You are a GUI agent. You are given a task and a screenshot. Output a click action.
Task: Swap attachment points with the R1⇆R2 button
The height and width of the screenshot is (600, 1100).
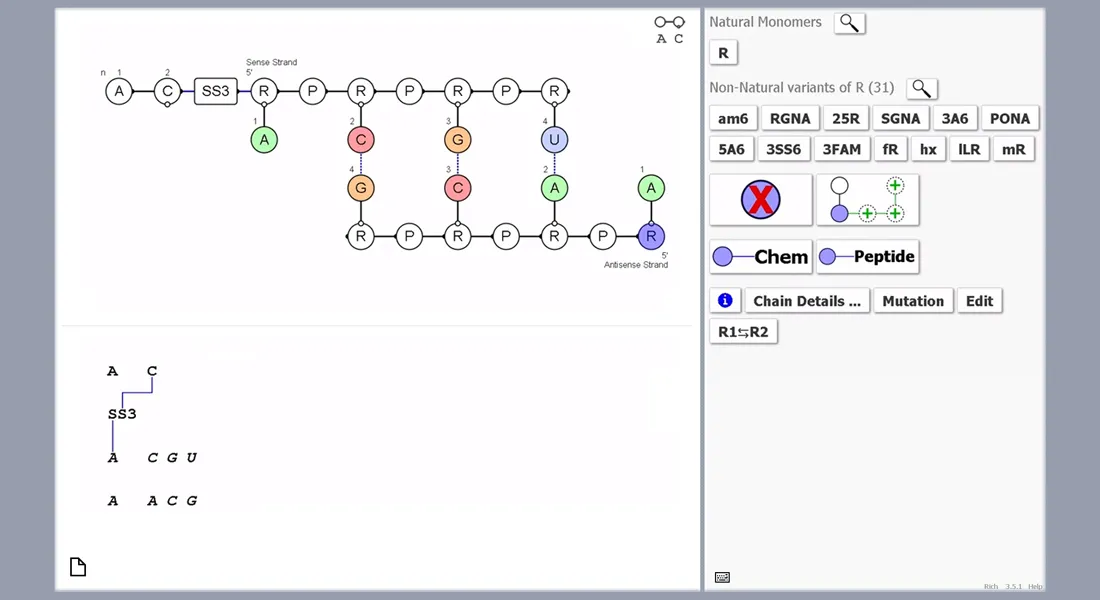coord(743,332)
